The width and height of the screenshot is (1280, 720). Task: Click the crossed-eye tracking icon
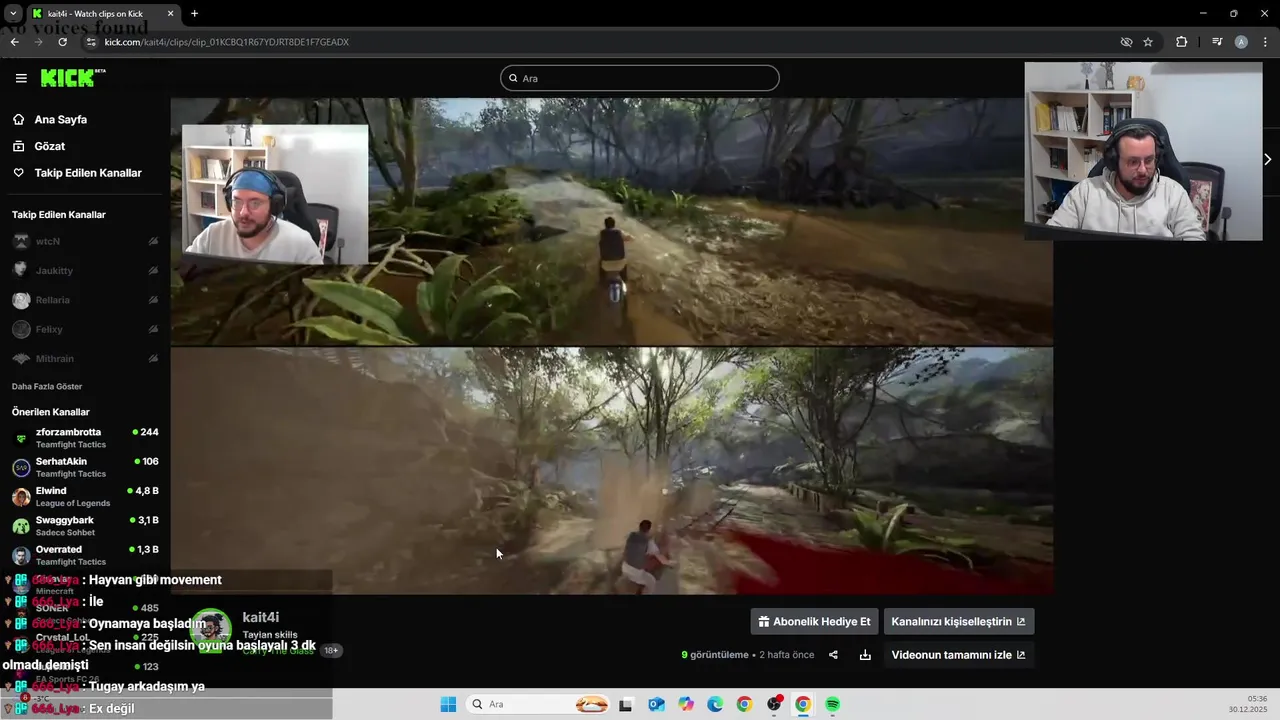click(1126, 42)
